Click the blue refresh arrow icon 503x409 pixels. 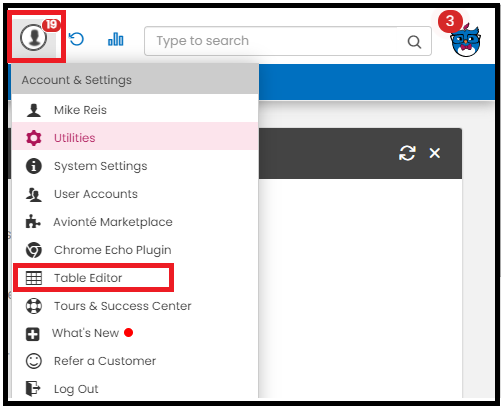pyautogui.click(x=77, y=39)
